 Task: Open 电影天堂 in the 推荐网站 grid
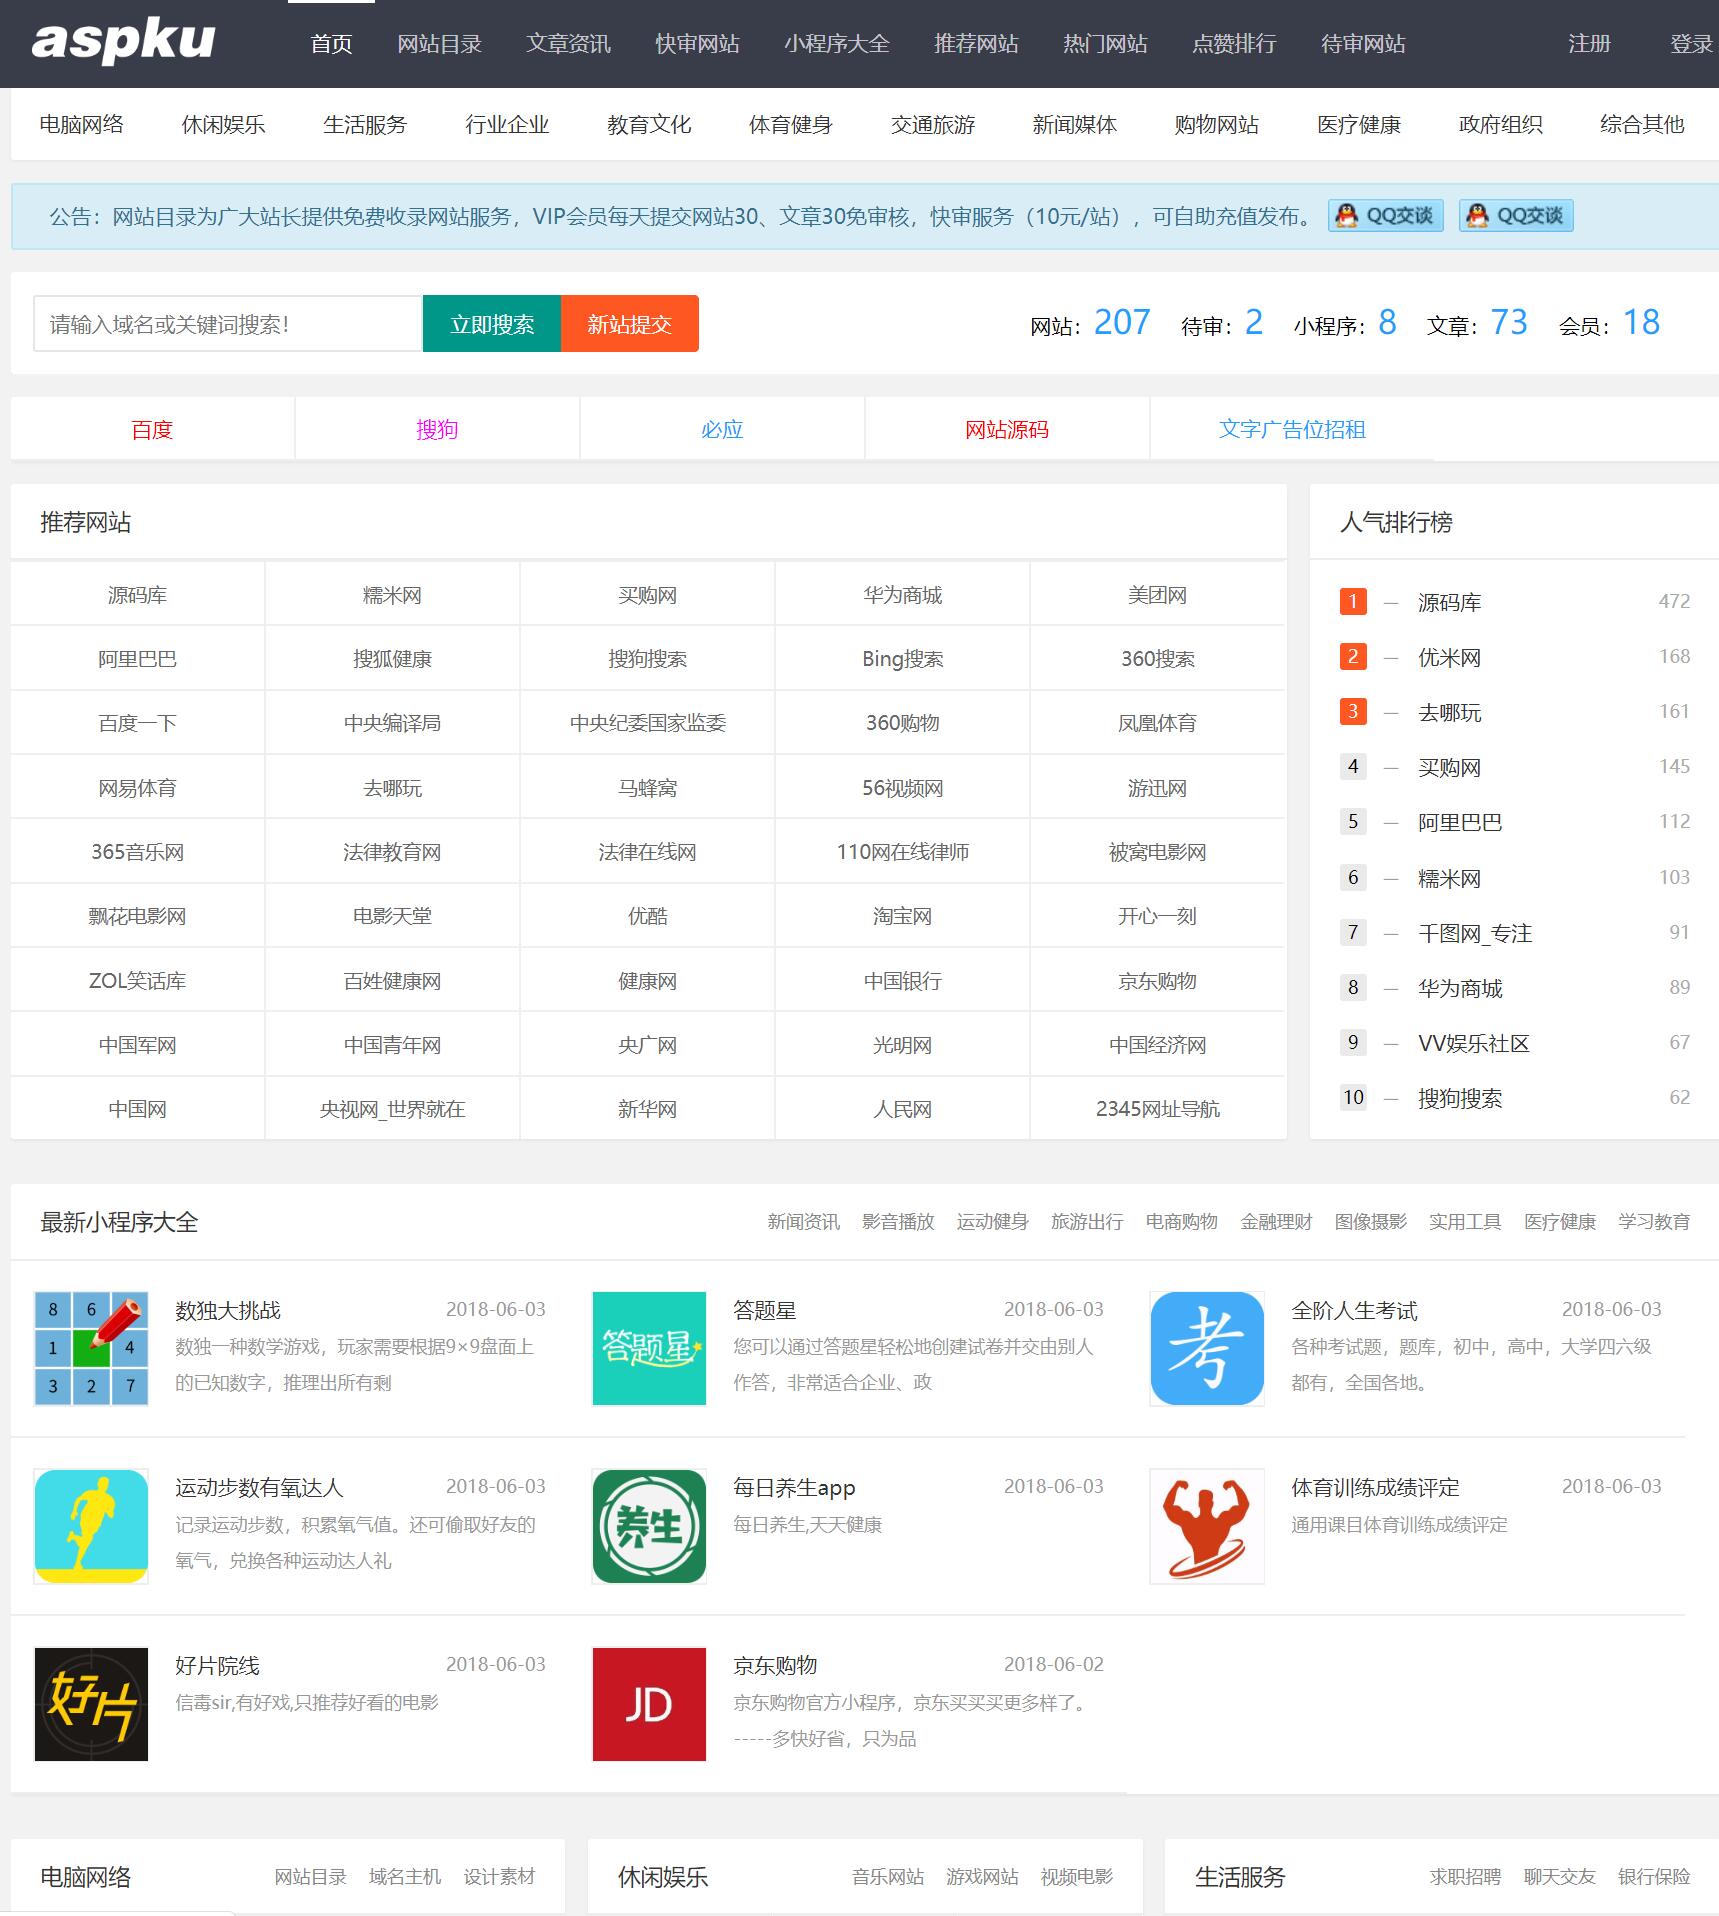(x=392, y=916)
